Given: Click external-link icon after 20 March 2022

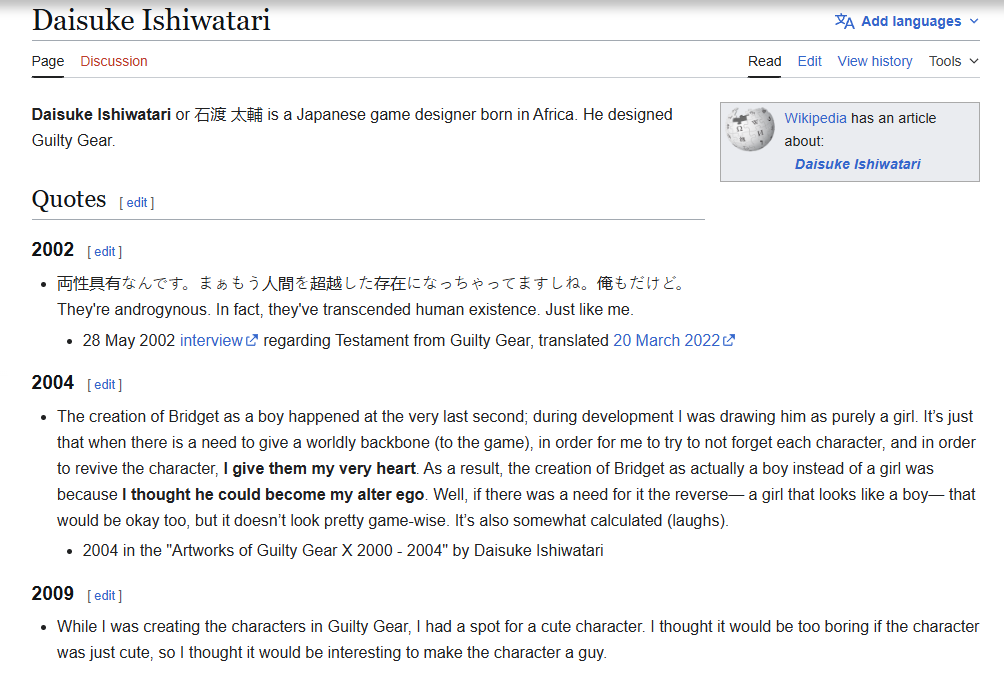Looking at the screenshot, I should tap(729, 340).
